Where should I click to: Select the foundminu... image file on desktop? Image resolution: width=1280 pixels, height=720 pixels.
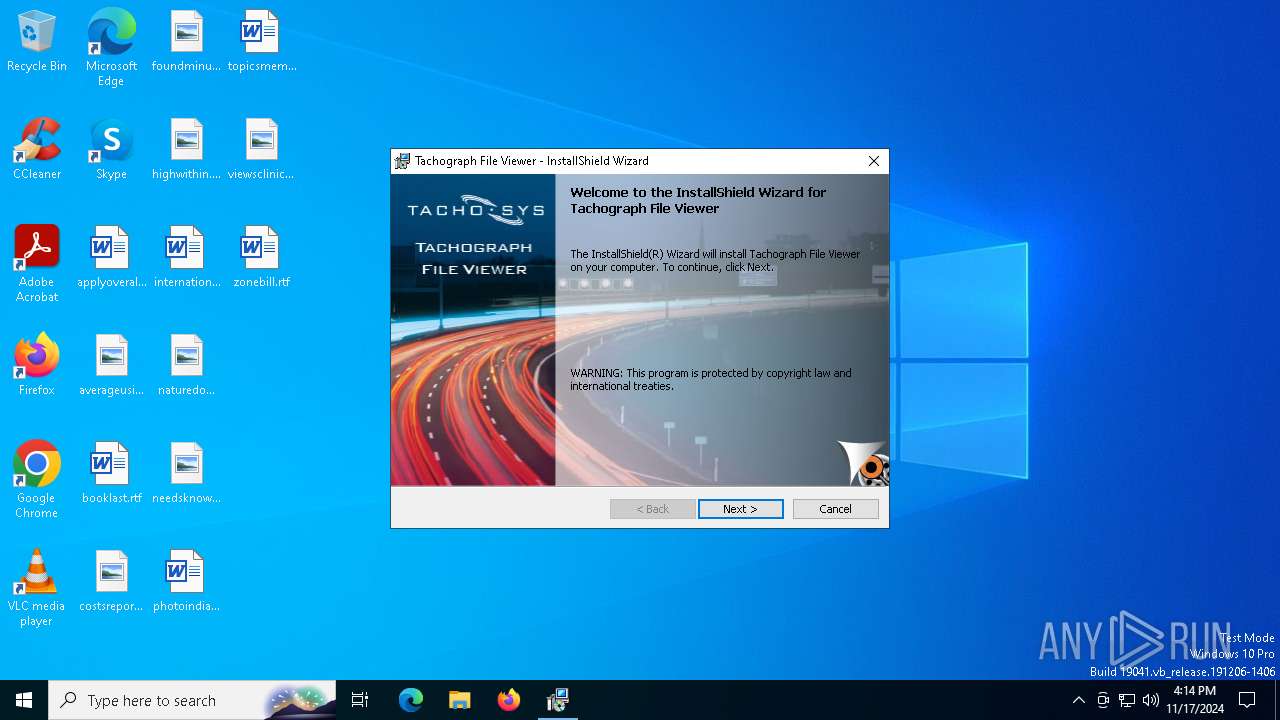tap(186, 42)
